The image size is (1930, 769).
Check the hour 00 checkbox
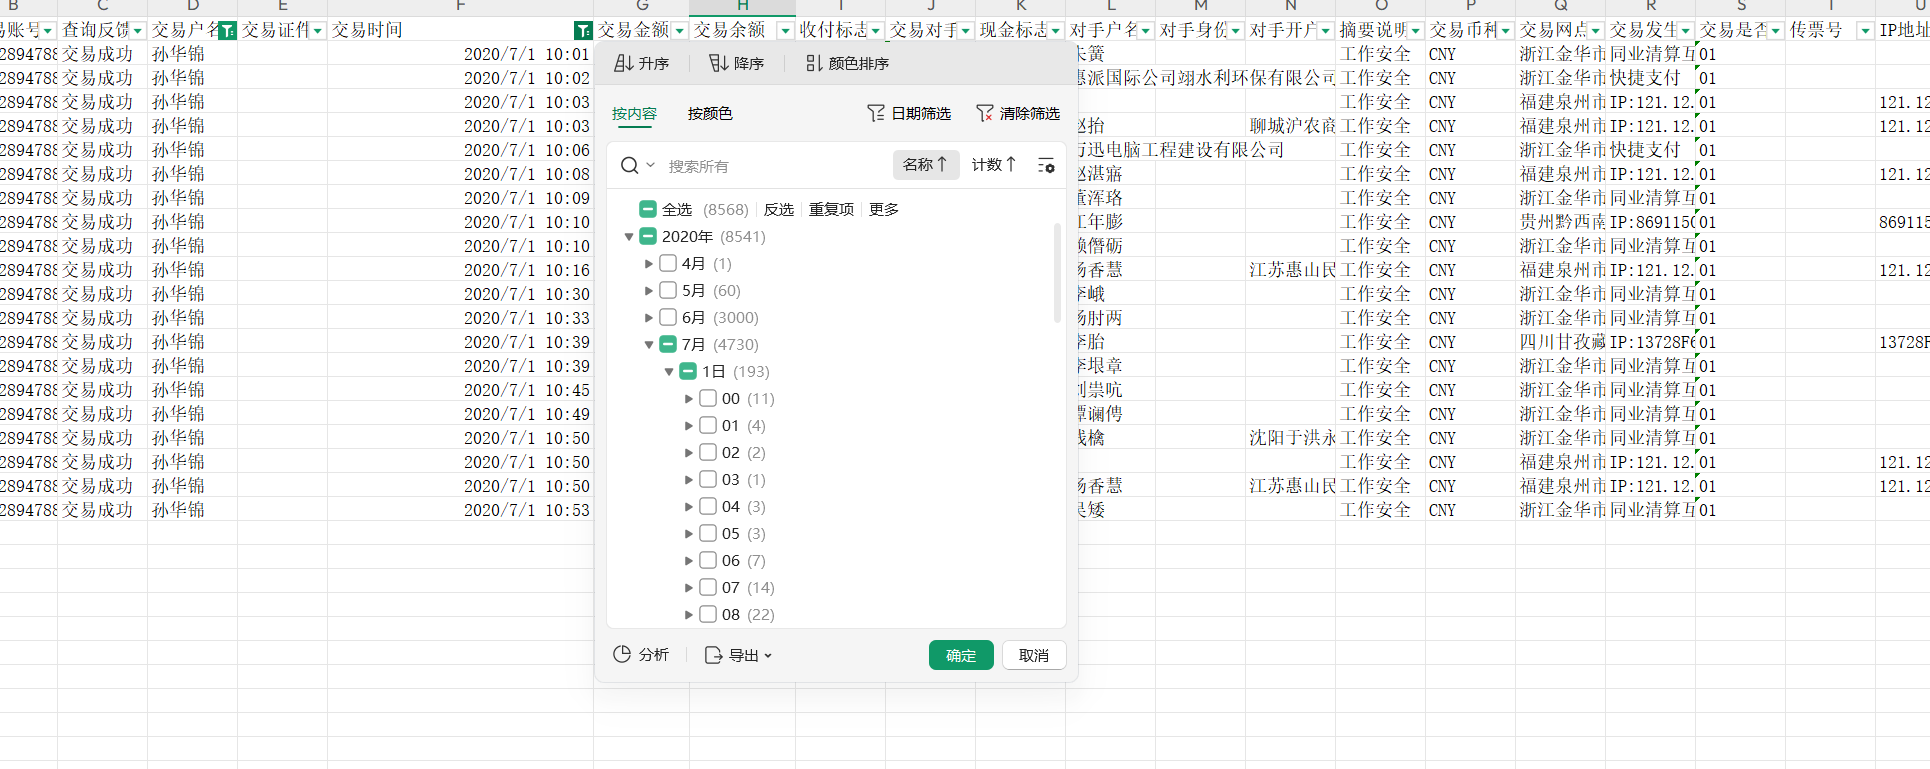pos(708,398)
